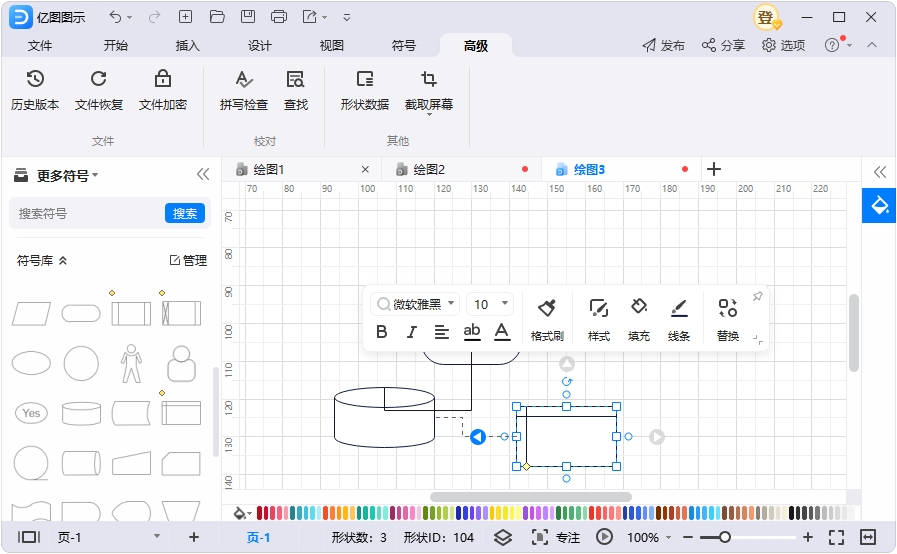This screenshot has width=897, height=554.
Task: Click the 格式刷 format painter
Action: click(x=547, y=319)
